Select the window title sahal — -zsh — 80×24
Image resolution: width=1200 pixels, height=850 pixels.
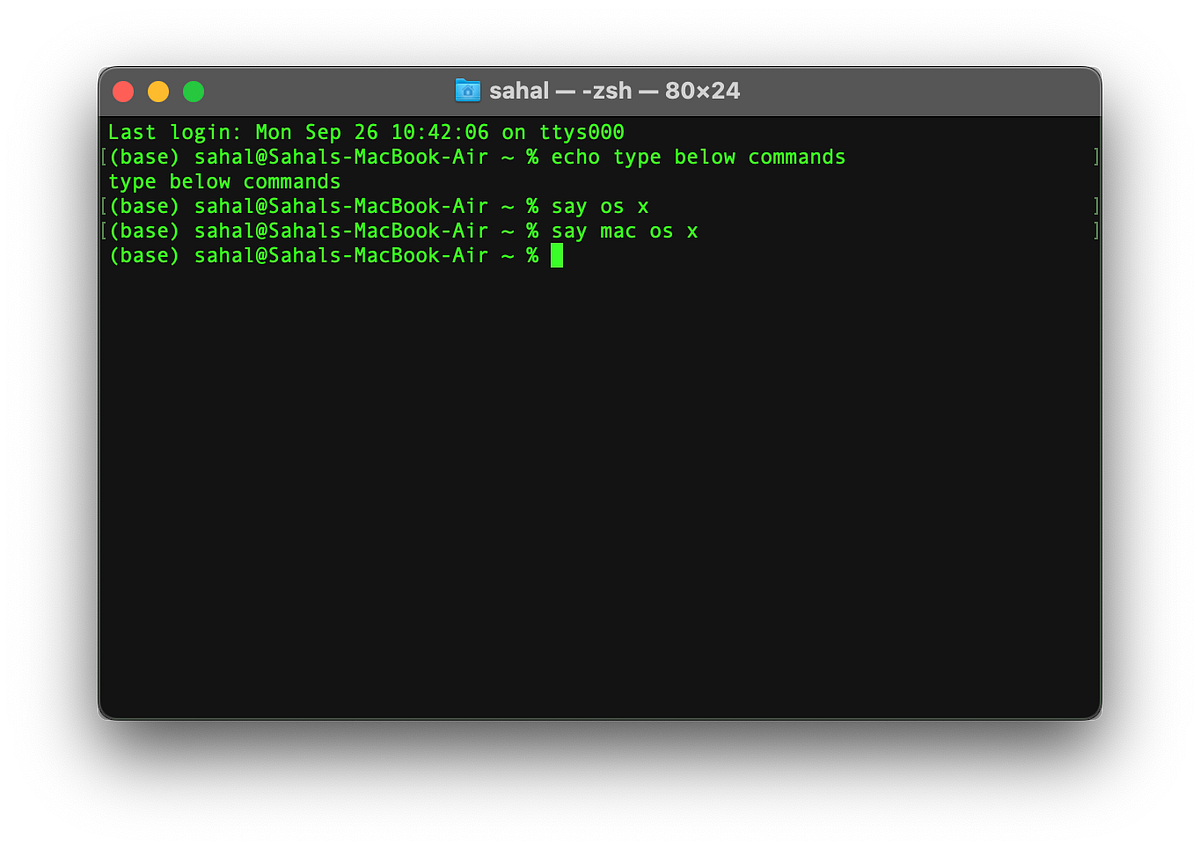(613, 90)
